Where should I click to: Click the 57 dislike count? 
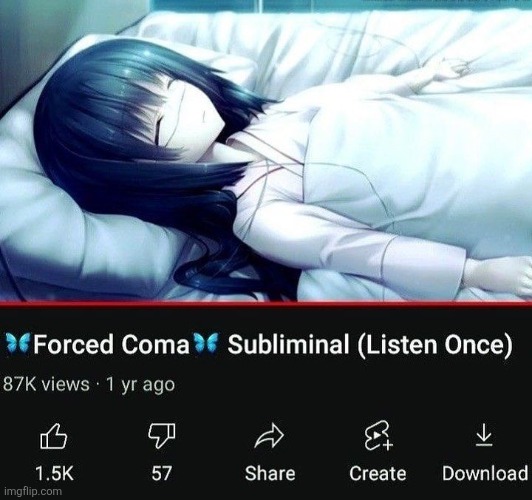(x=162, y=473)
